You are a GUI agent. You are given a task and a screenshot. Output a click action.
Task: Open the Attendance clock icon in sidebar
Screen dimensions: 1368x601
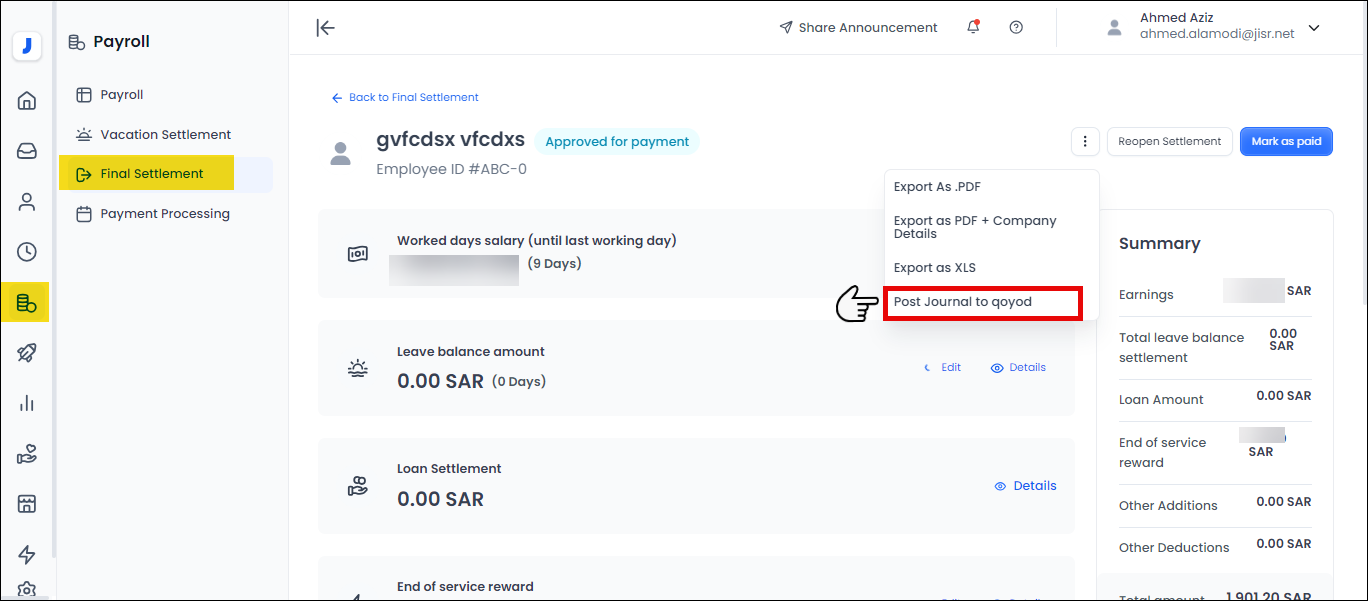(x=27, y=252)
